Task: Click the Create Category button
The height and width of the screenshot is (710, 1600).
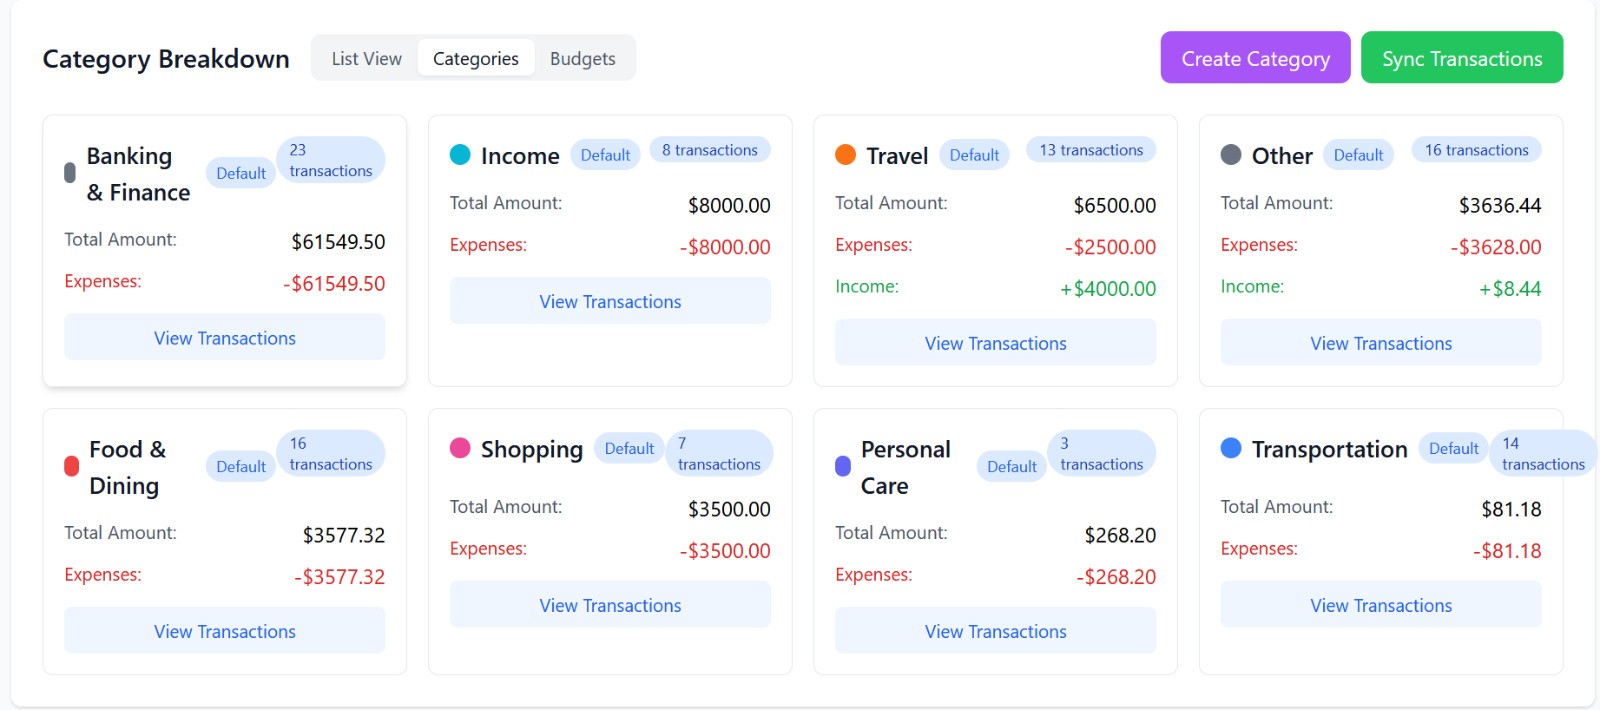Action: coord(1255,58)
